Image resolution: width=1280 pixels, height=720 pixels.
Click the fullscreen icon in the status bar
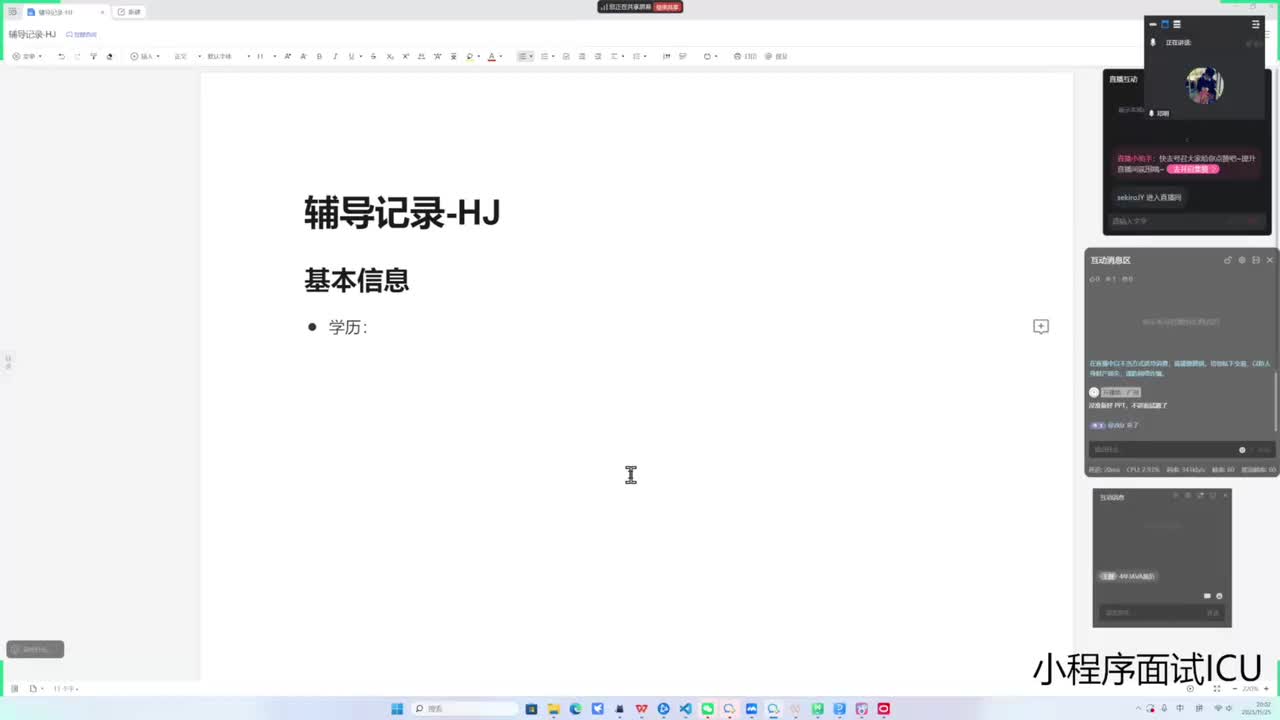[x=1215, y=689]
